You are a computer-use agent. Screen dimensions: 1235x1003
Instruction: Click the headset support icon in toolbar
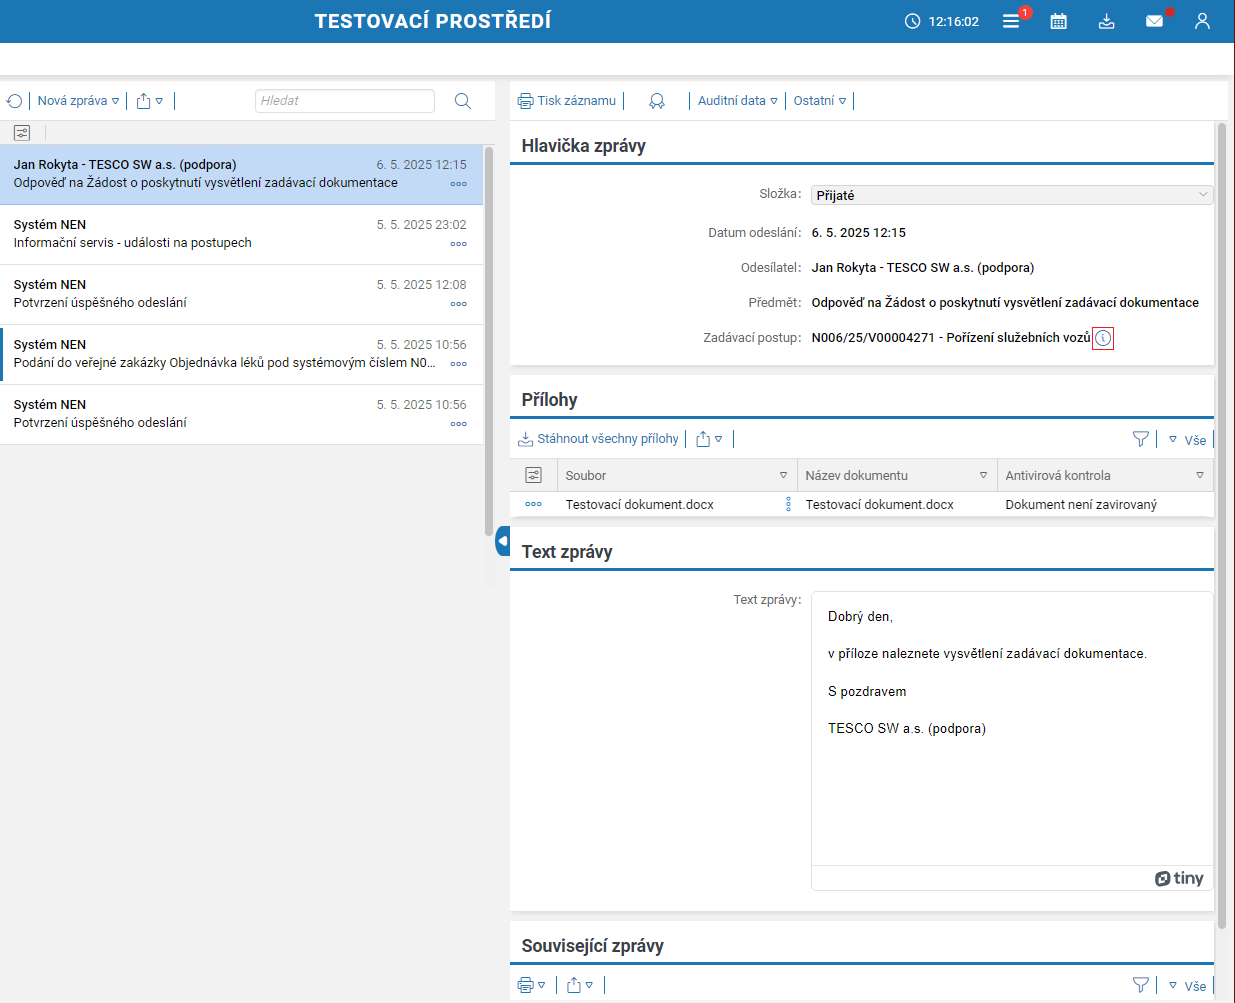pos(657,101)
